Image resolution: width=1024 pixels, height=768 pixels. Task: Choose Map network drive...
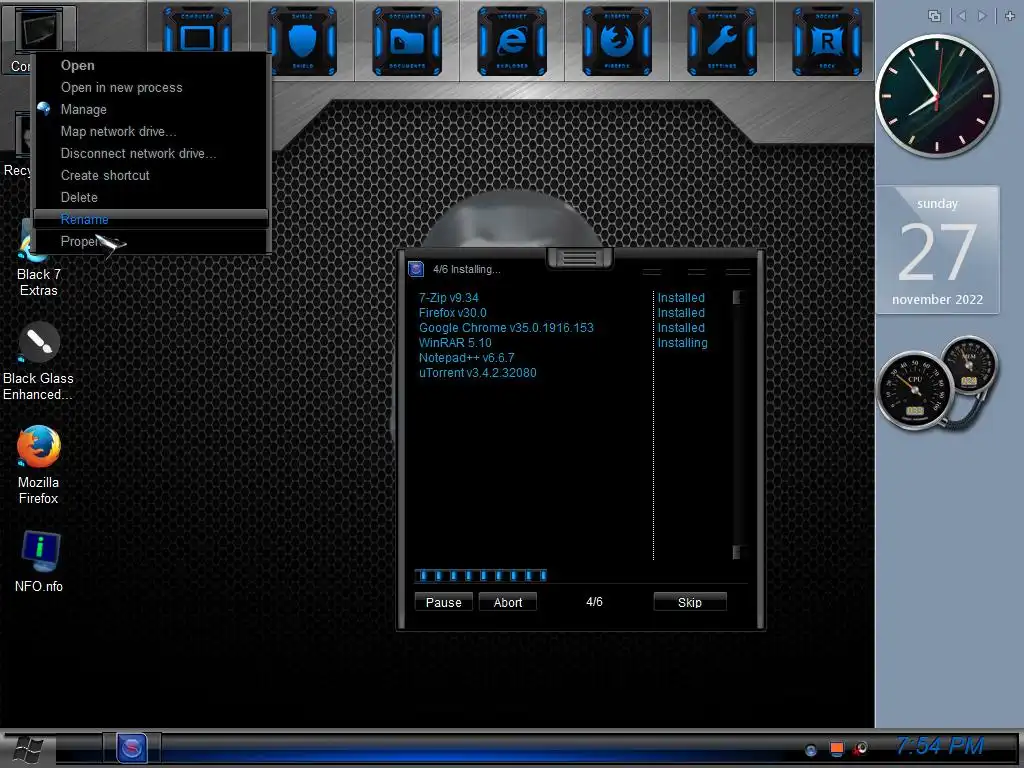(151, 131)
